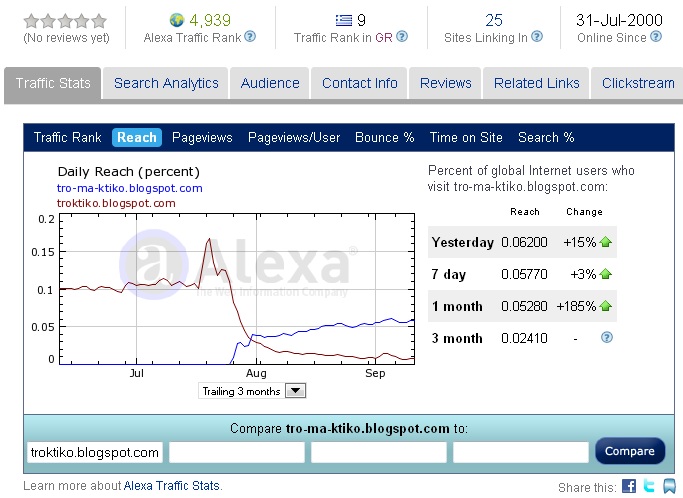Click the +185% change value
The width and height of the screenshot is (683, 498).
[576, 306]
